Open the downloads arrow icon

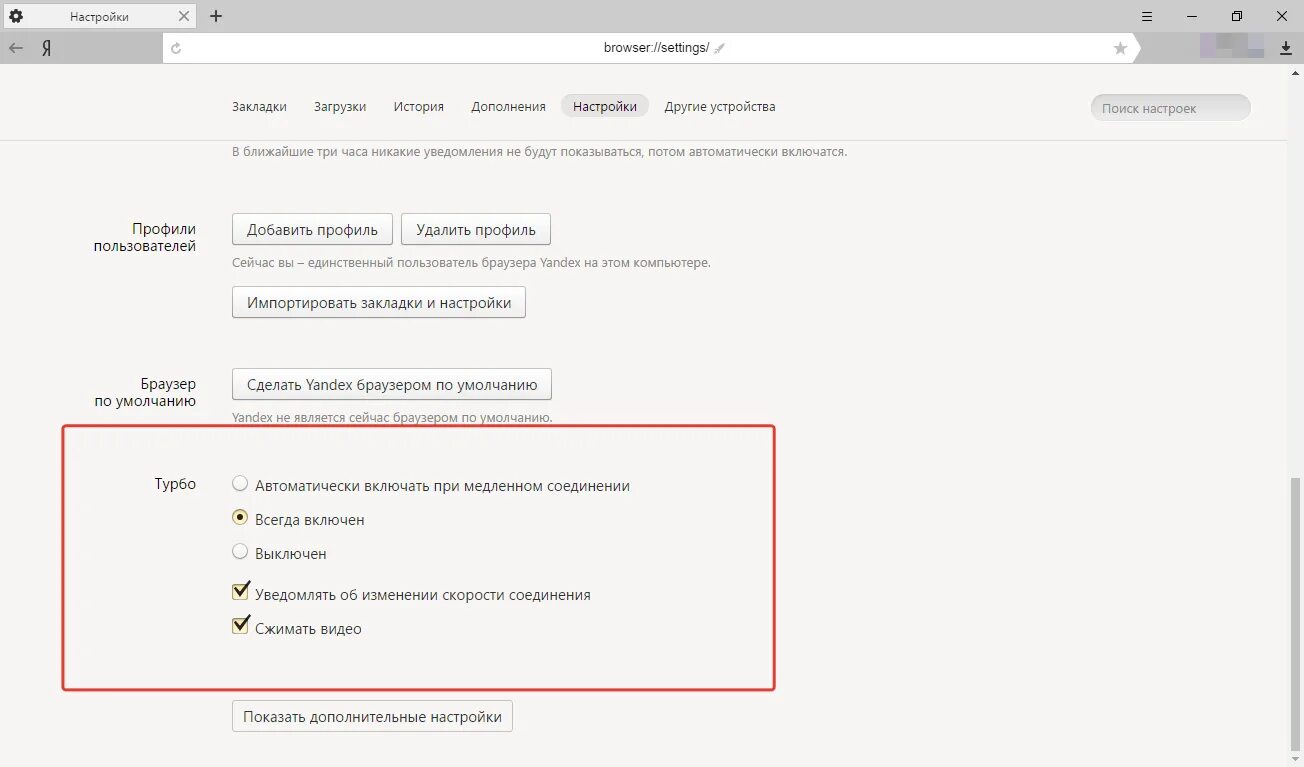coord(1286,48)
